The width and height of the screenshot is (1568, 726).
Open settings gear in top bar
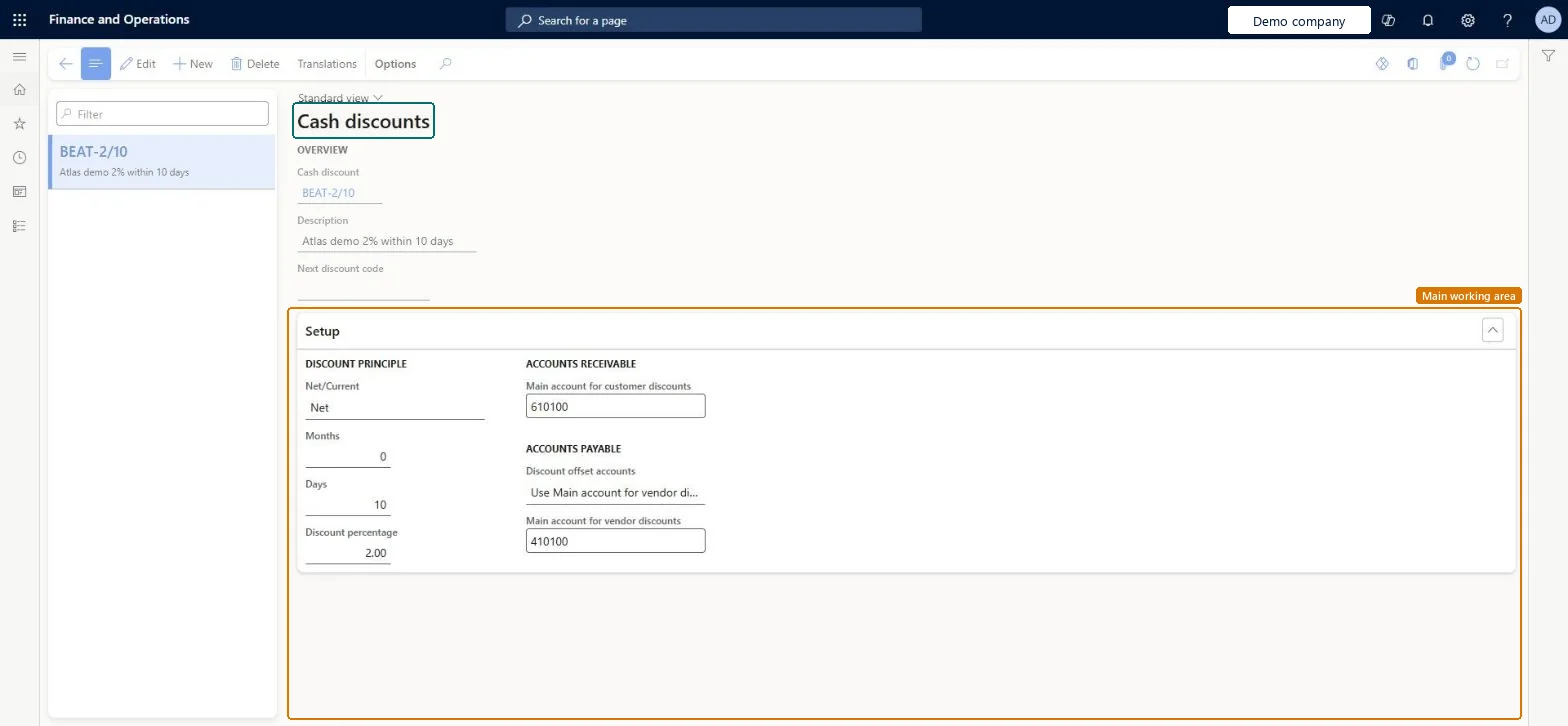pos(1468,20)
